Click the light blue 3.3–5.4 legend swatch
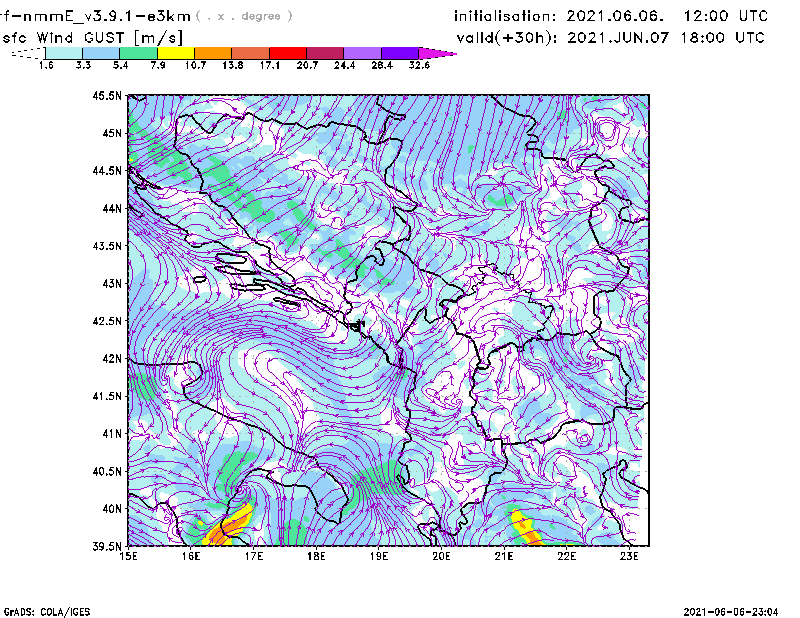Screen dimensions: 800x618 [101, 53]
